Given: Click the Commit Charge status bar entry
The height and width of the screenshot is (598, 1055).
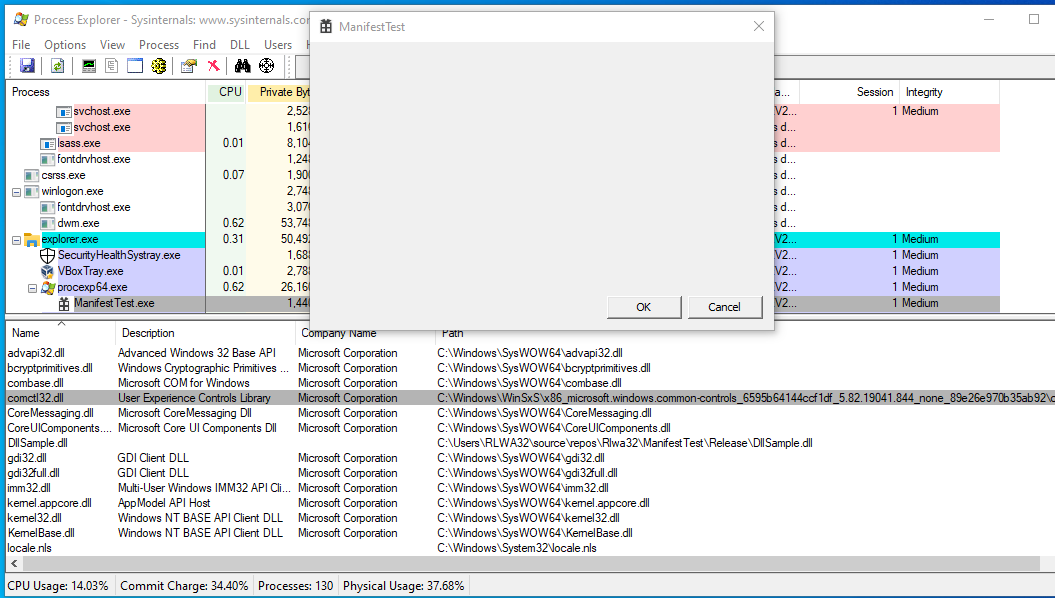Looking at the screenshot, I should pyautogui.click(x=184, y=586).
